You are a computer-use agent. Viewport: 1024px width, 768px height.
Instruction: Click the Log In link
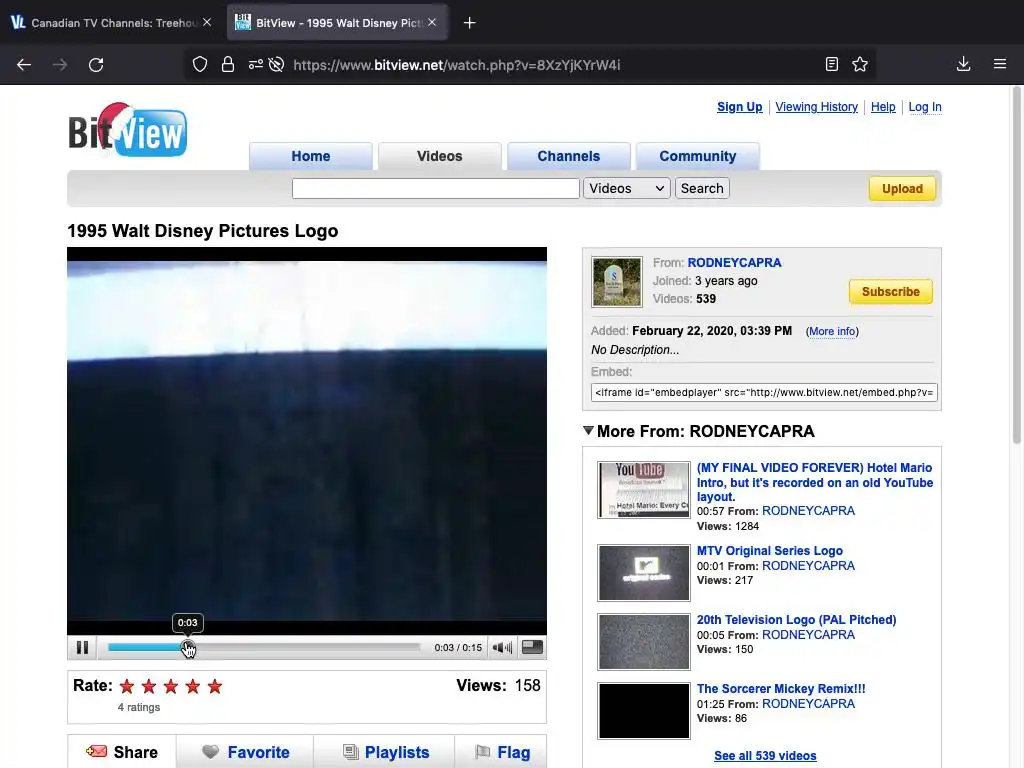(925, 107)
